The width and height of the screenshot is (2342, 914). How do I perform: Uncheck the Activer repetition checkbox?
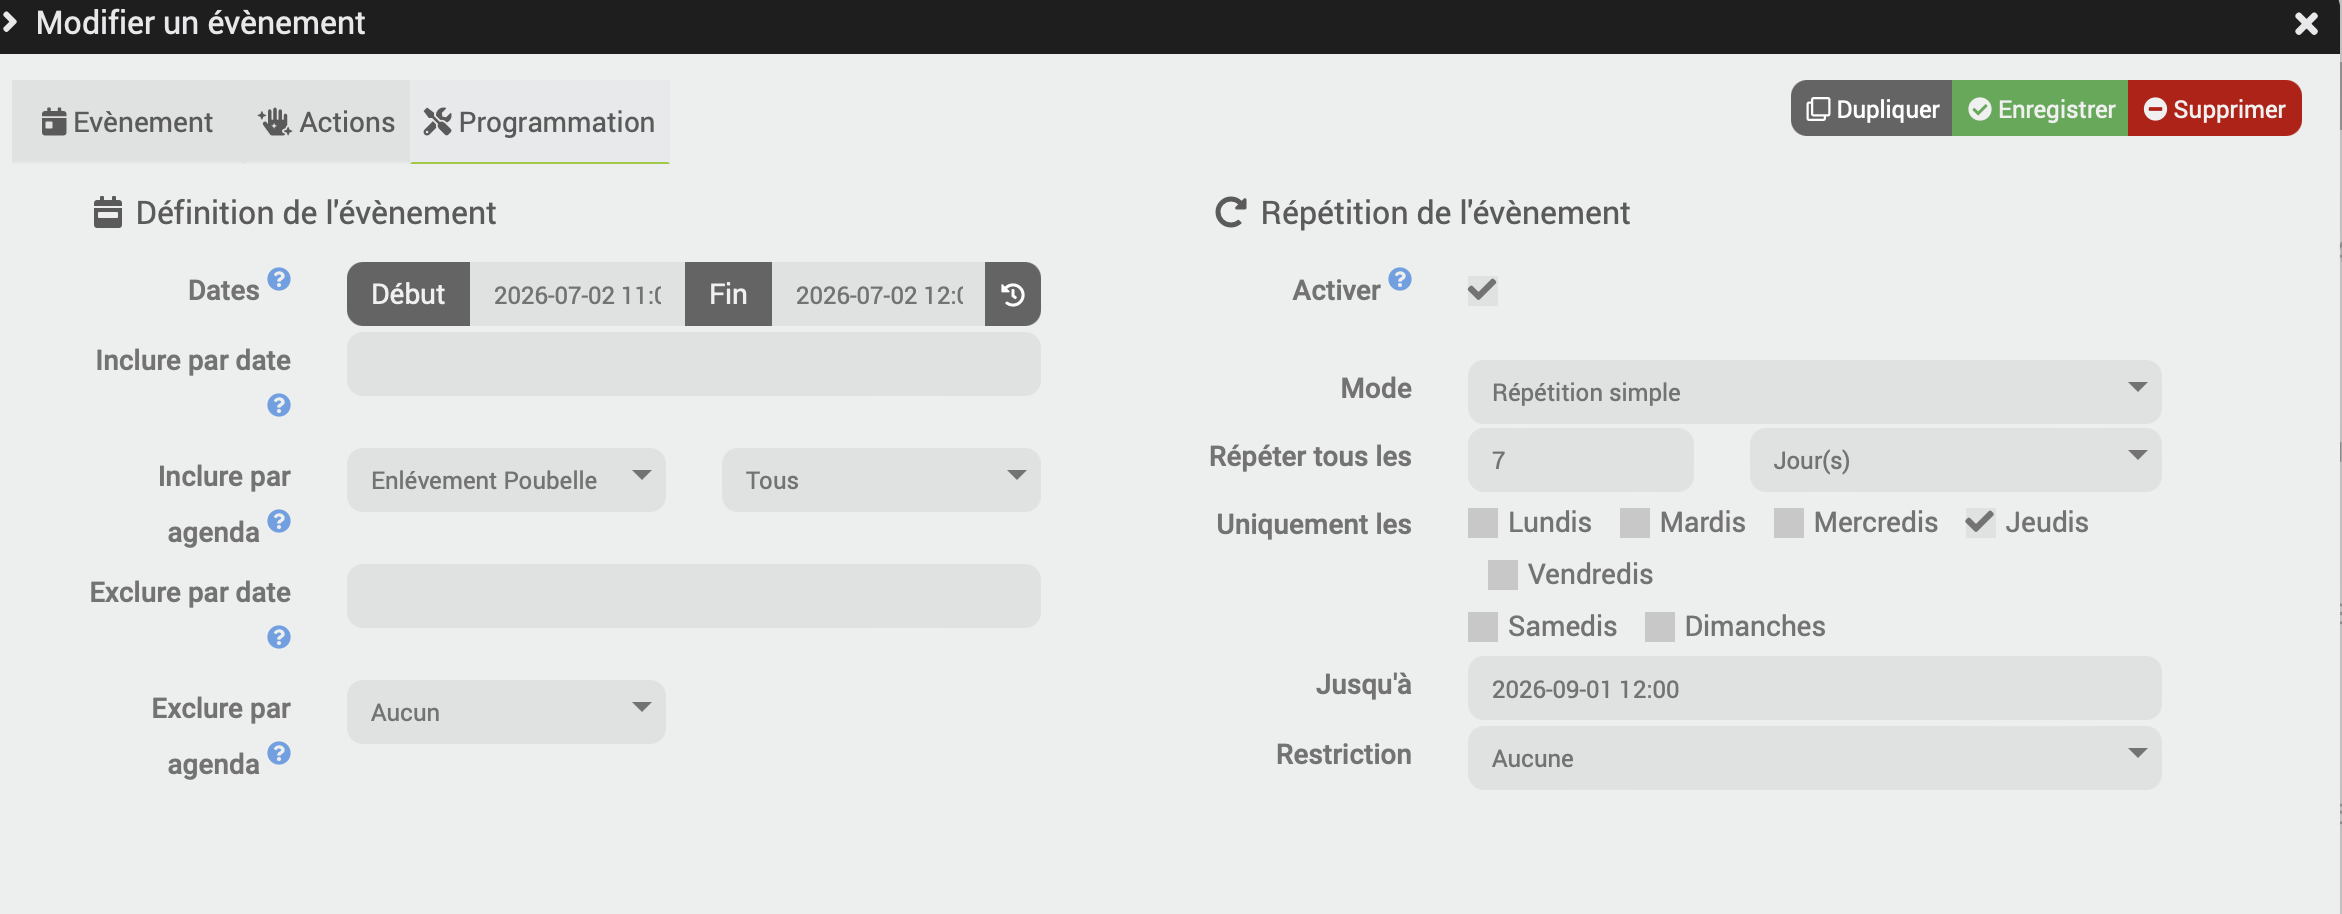pyautogui.click(x=1482, y=291)
